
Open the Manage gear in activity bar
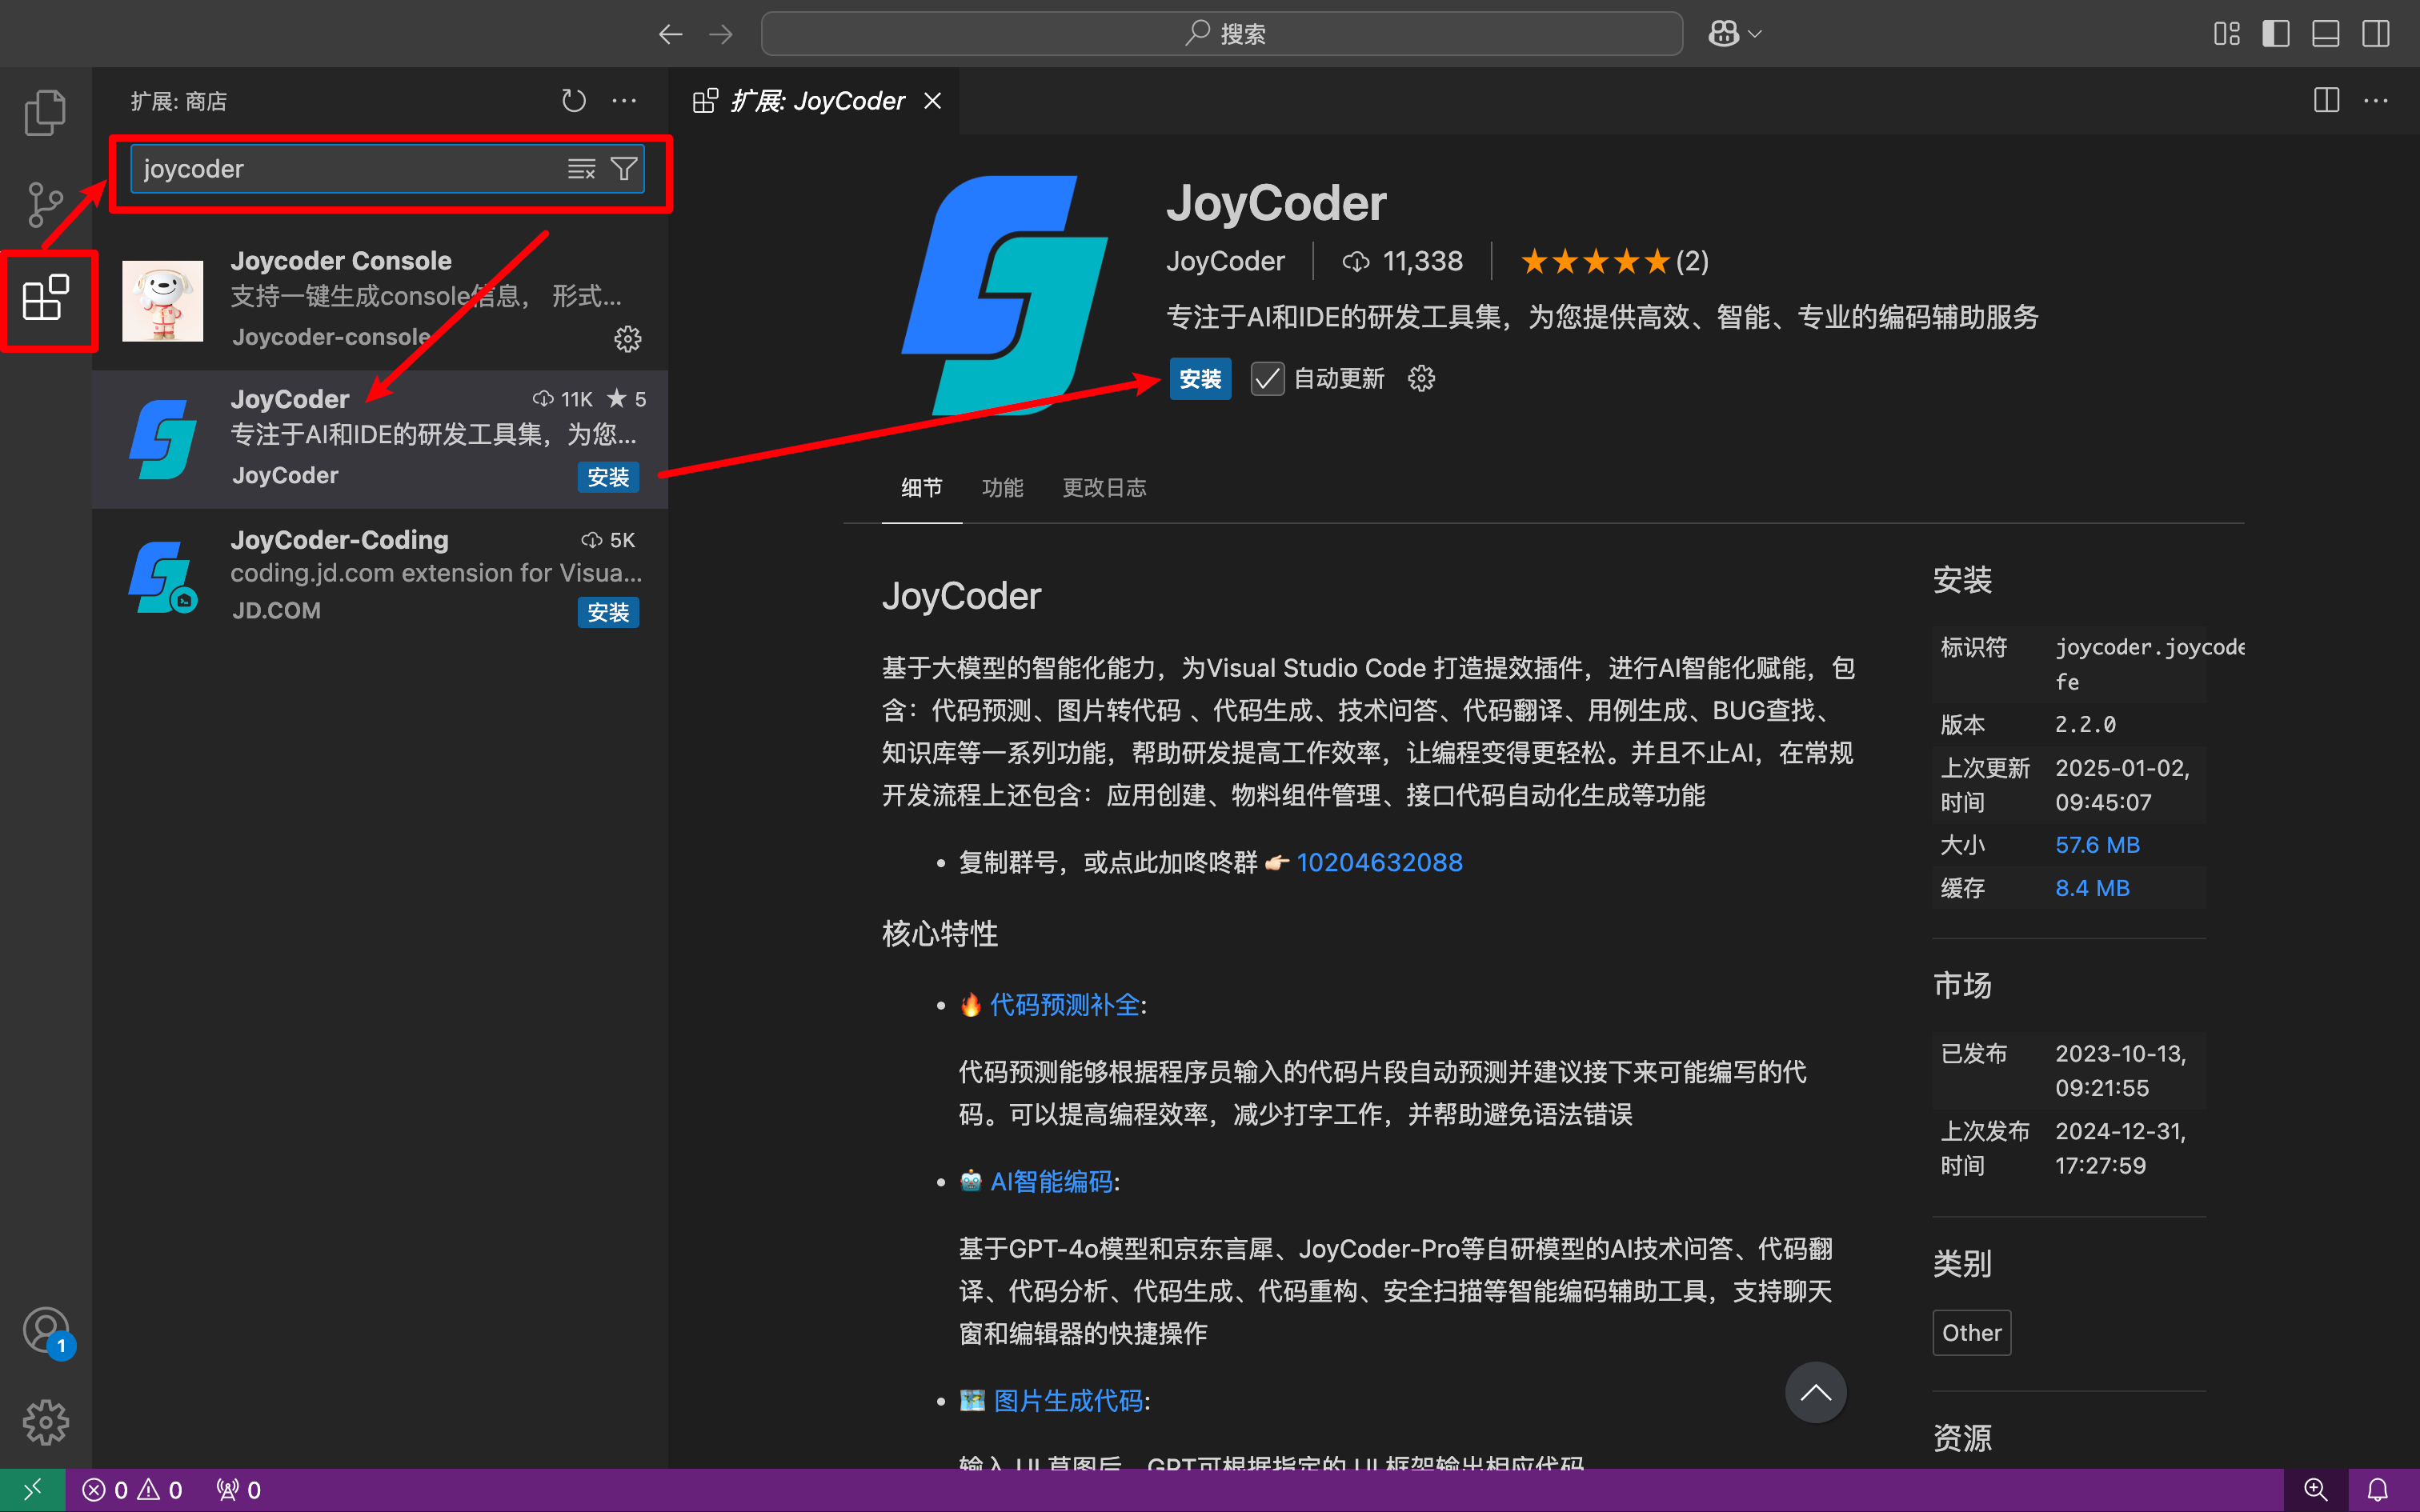coord(46,1421)
